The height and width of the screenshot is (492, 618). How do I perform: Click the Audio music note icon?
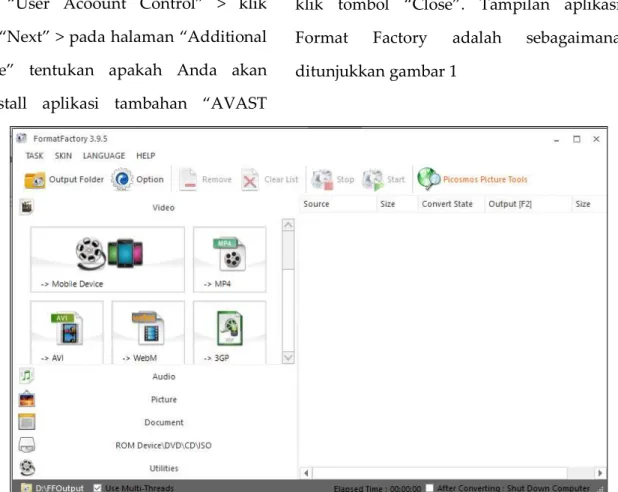pos(26,376)
